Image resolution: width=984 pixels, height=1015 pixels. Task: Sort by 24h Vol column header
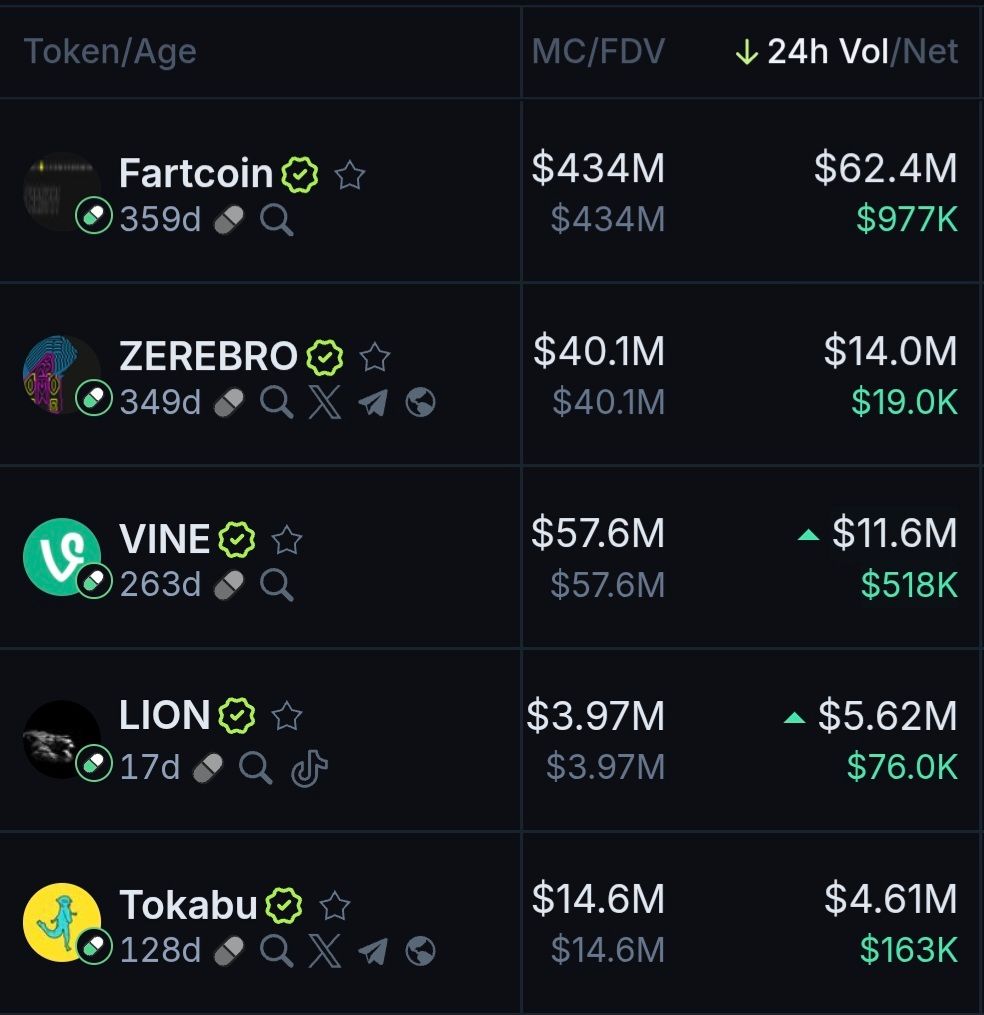point(828,52)
